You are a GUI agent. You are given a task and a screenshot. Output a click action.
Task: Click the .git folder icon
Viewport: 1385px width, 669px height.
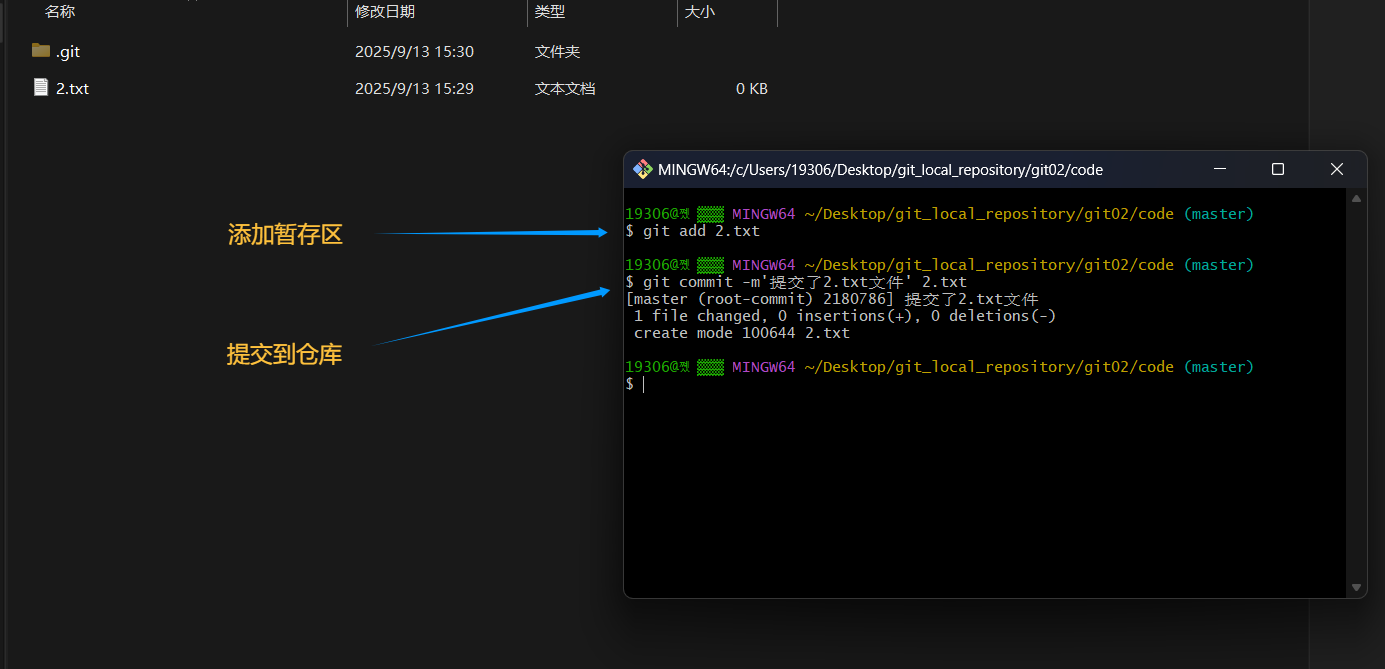click(41, 51)
